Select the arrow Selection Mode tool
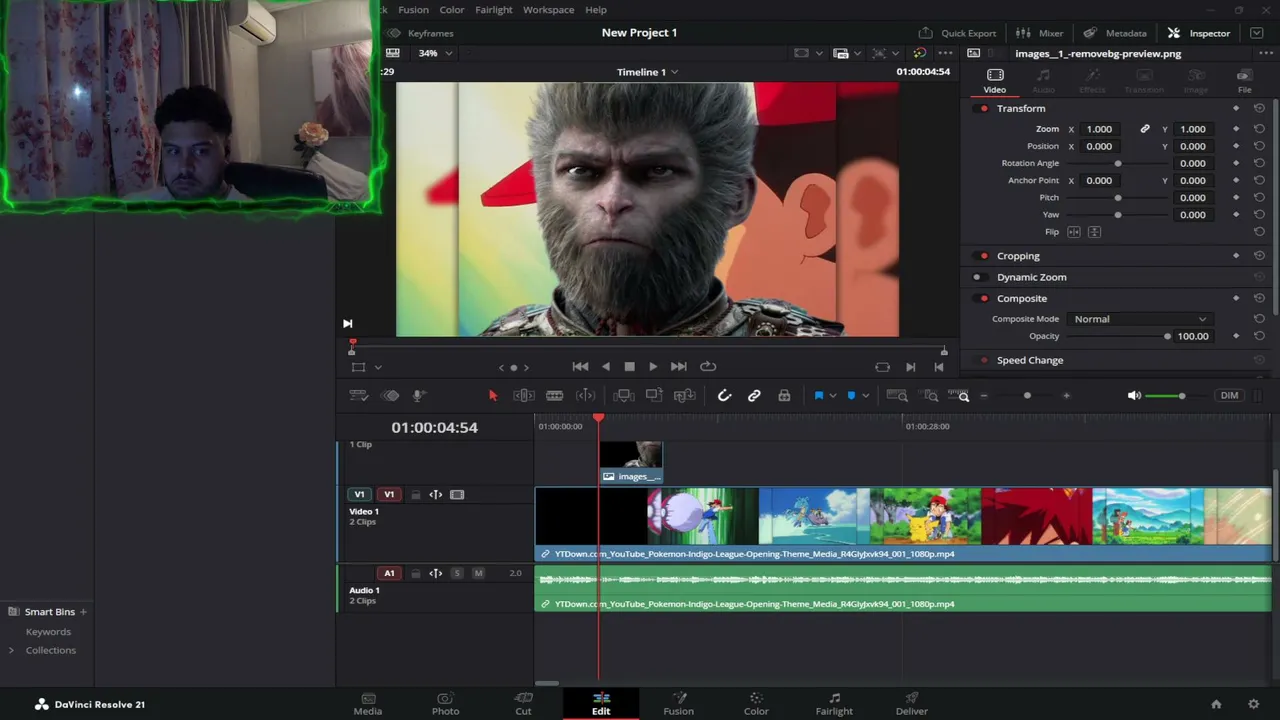1280x720 pixels. [492, 396]
